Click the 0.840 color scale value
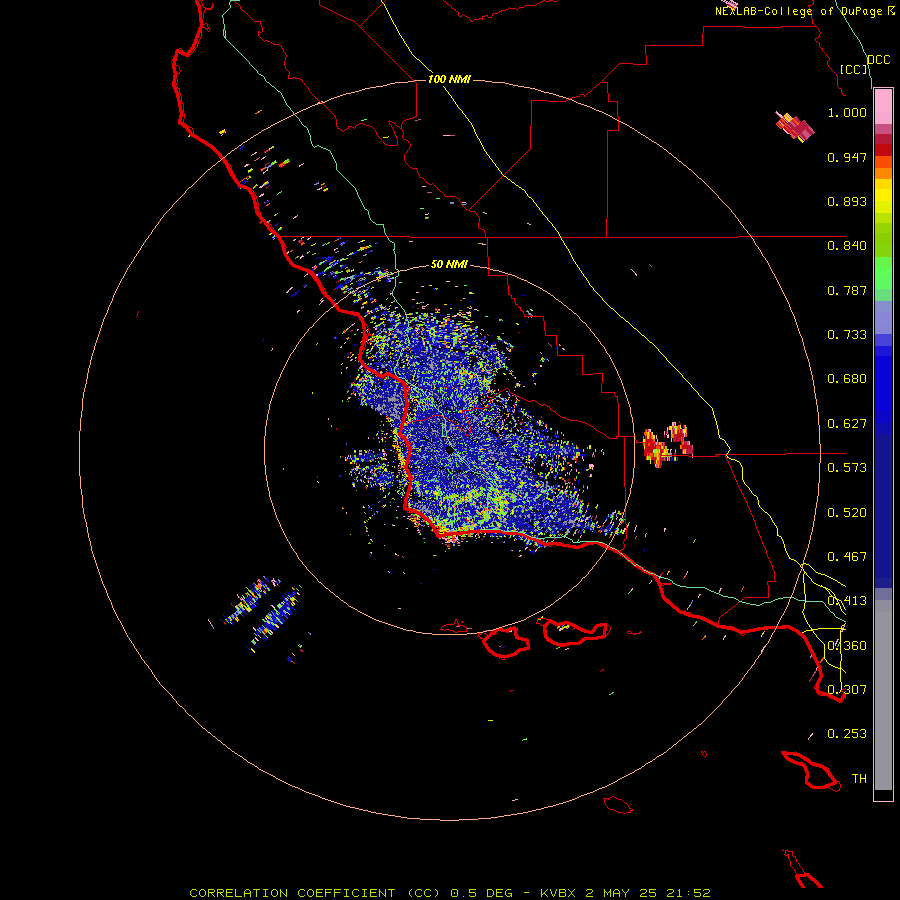Viewport: 900px width, 900px height. point(847,246)
